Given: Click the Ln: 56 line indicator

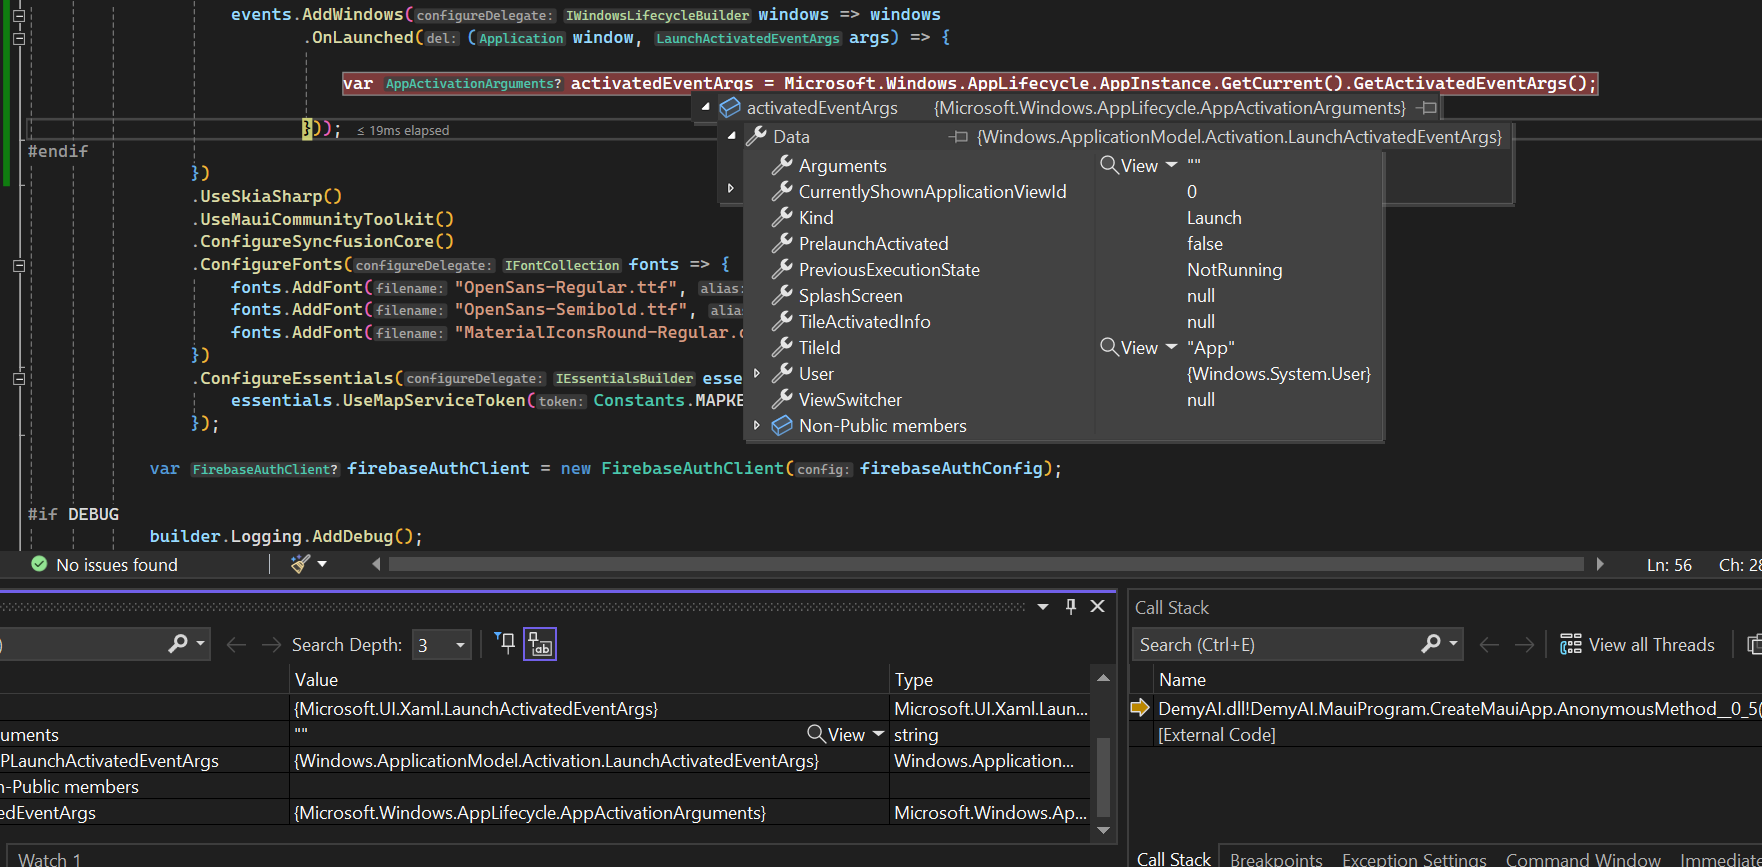Looking at the screenshot, I should coord(1669,565).
